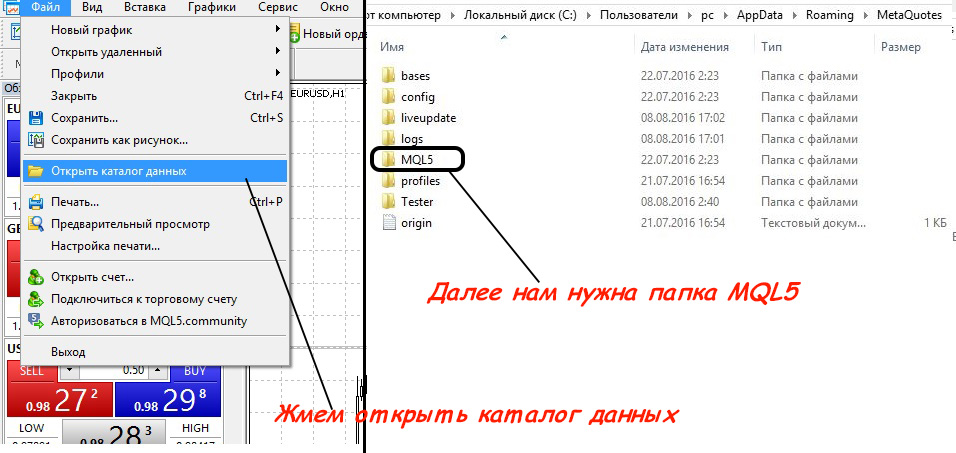Click the pc breadcrumb in address bar
The image size is (956, 453).
pyautogui.click(x=707, y=15)
